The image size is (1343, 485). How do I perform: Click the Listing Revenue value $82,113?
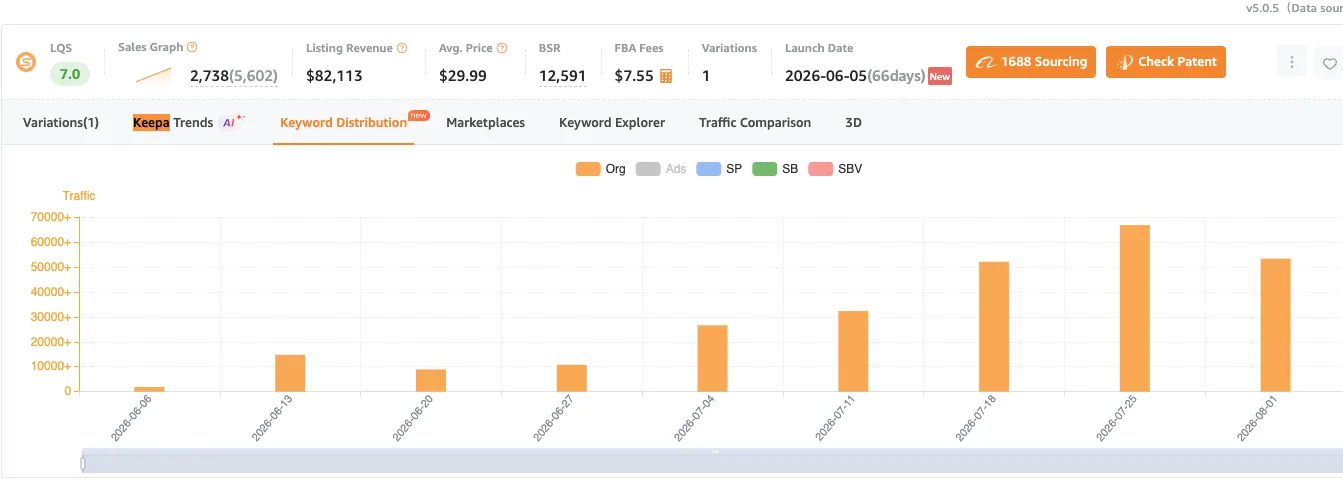334,76
